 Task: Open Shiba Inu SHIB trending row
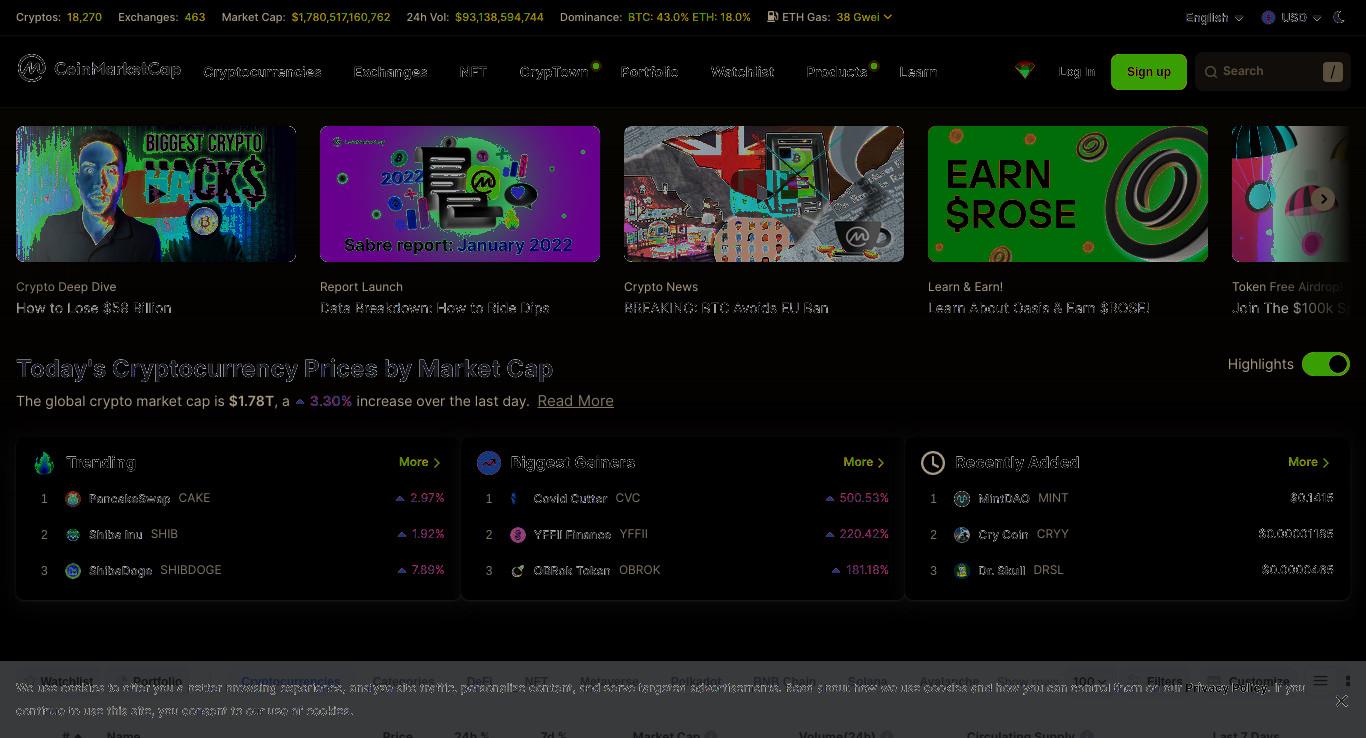coord(238,534)
